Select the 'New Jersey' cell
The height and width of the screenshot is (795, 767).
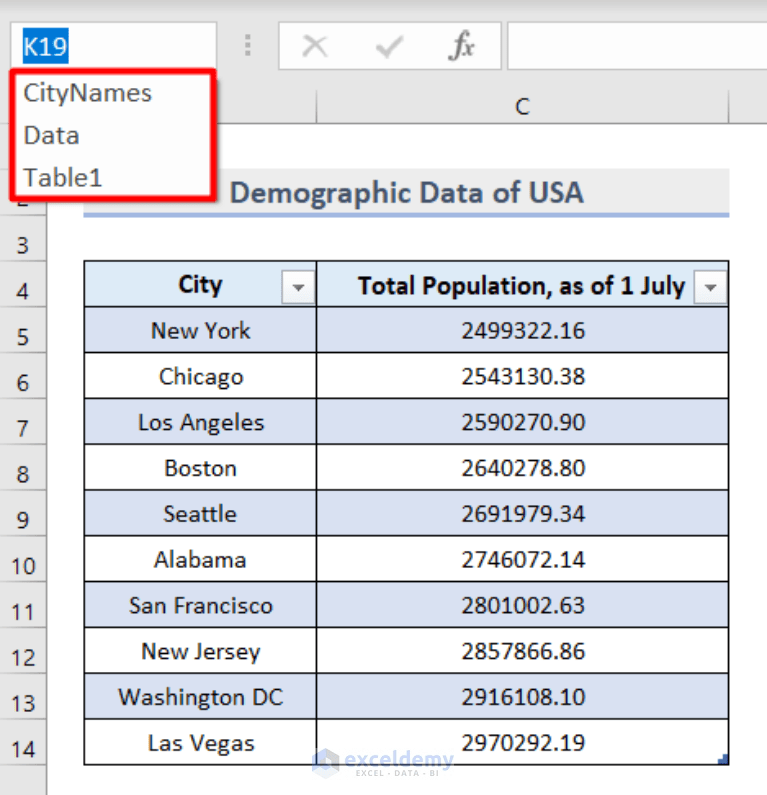(x=200, y=651)
